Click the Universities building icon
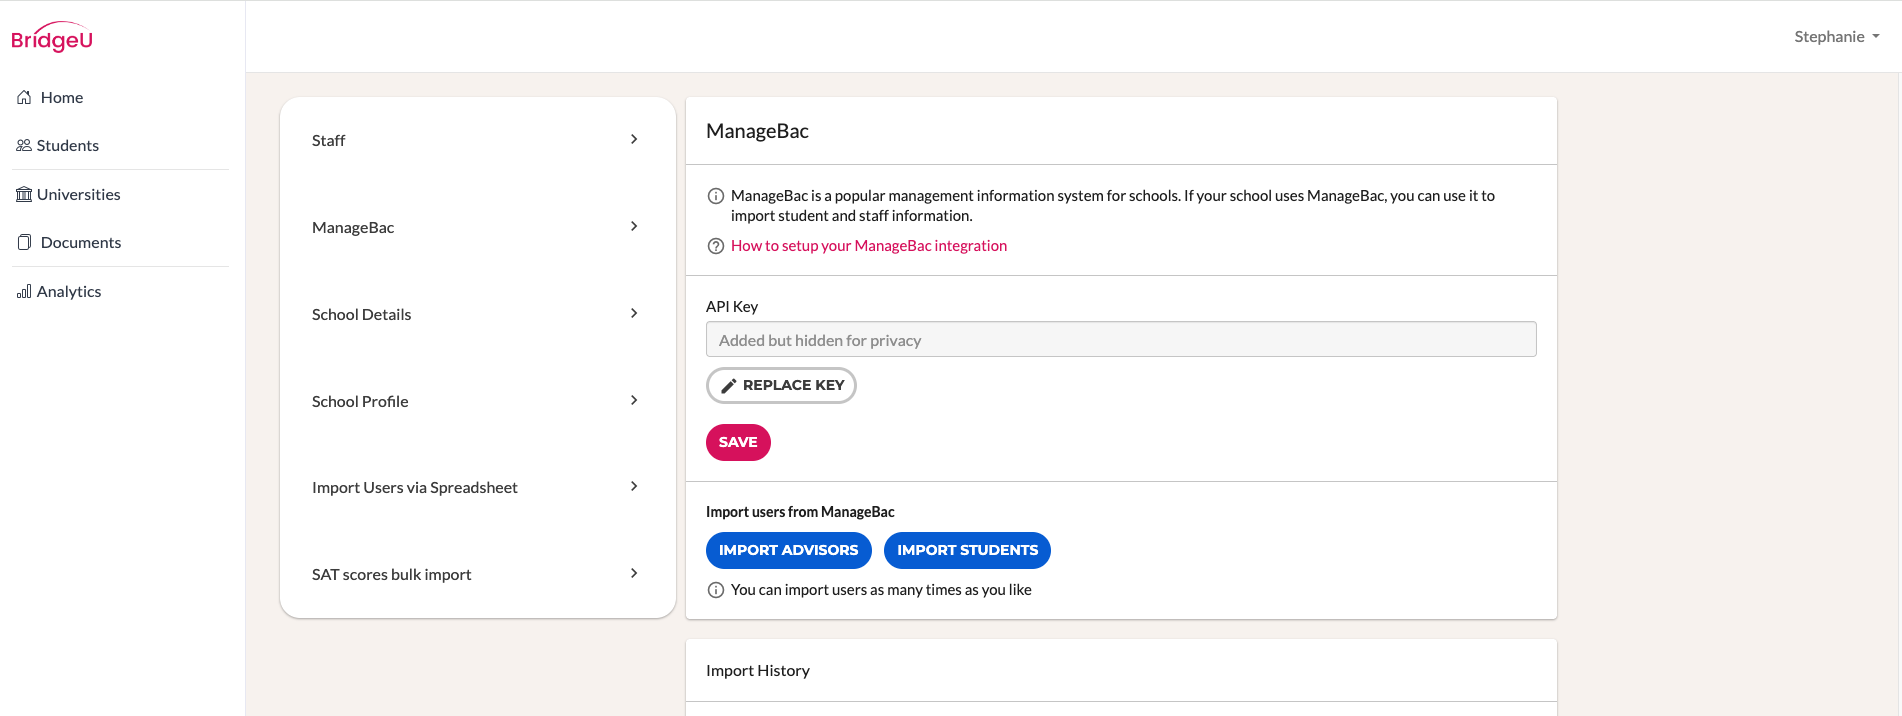 tap(24, 194)
